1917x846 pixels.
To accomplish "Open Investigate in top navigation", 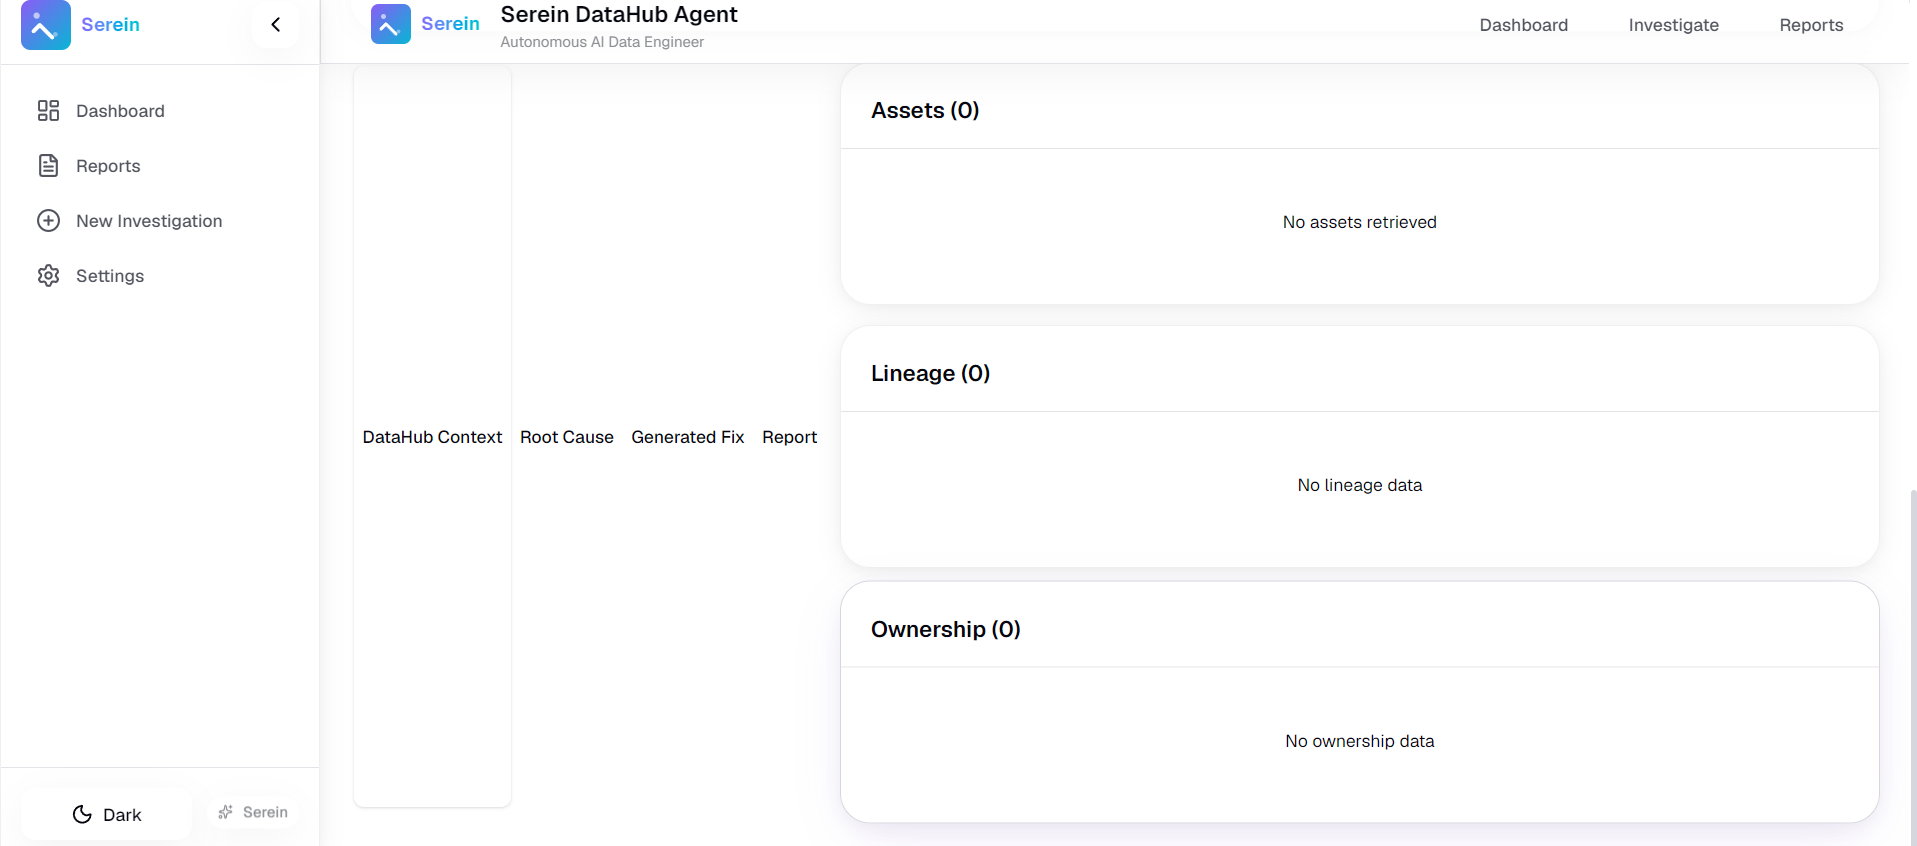I will tap(1673, 25).
